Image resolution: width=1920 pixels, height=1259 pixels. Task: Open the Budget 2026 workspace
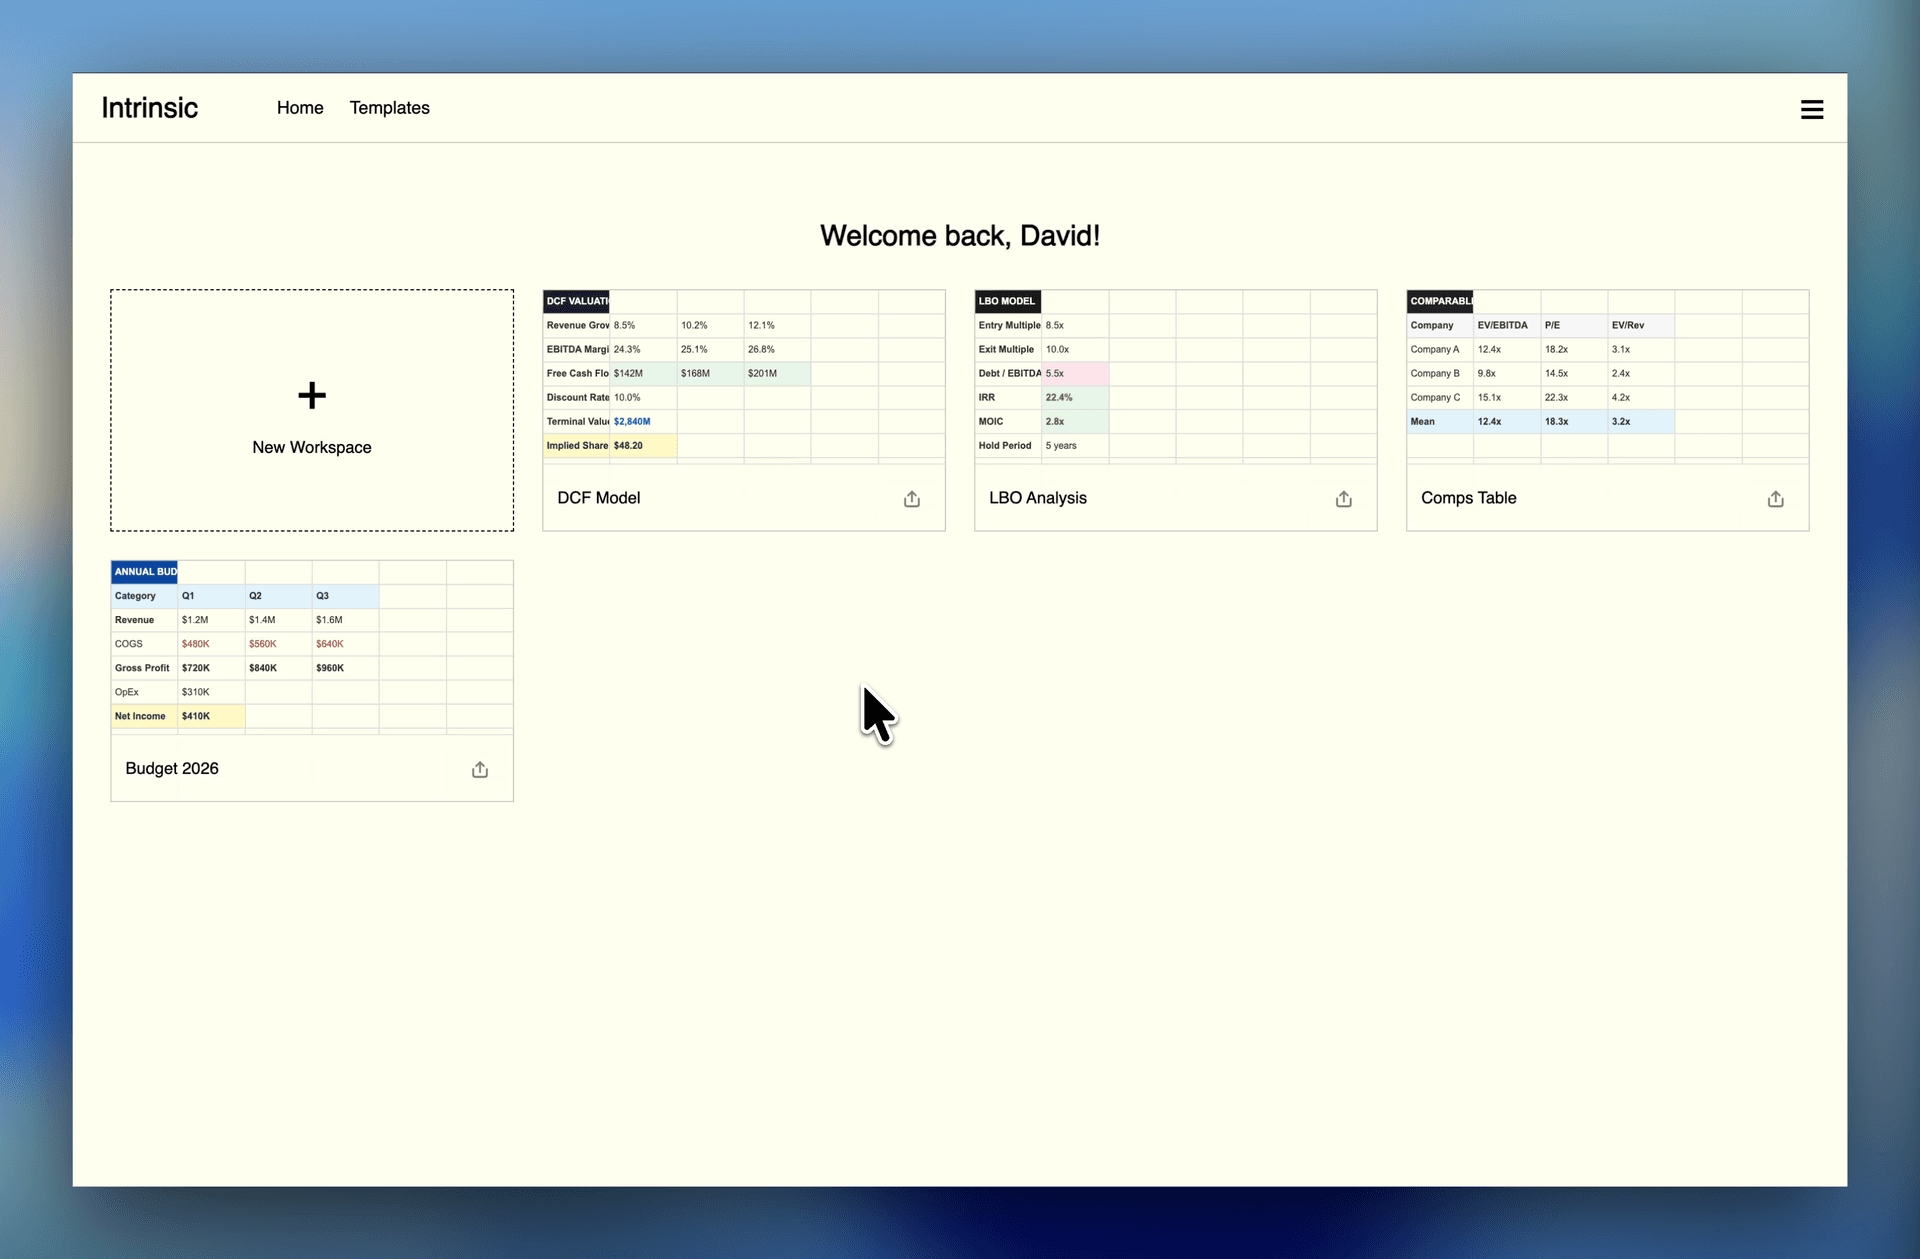171,768
